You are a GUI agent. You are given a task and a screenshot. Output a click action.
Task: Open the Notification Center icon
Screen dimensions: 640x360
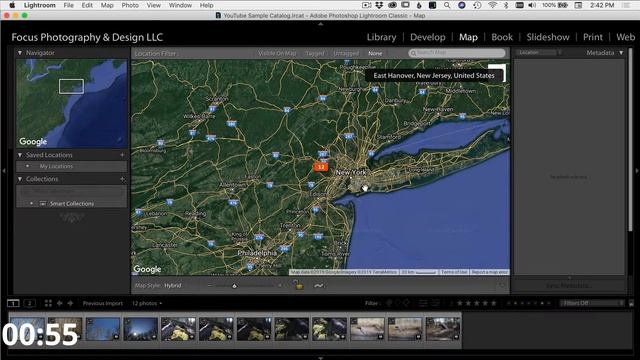point(627,5)
